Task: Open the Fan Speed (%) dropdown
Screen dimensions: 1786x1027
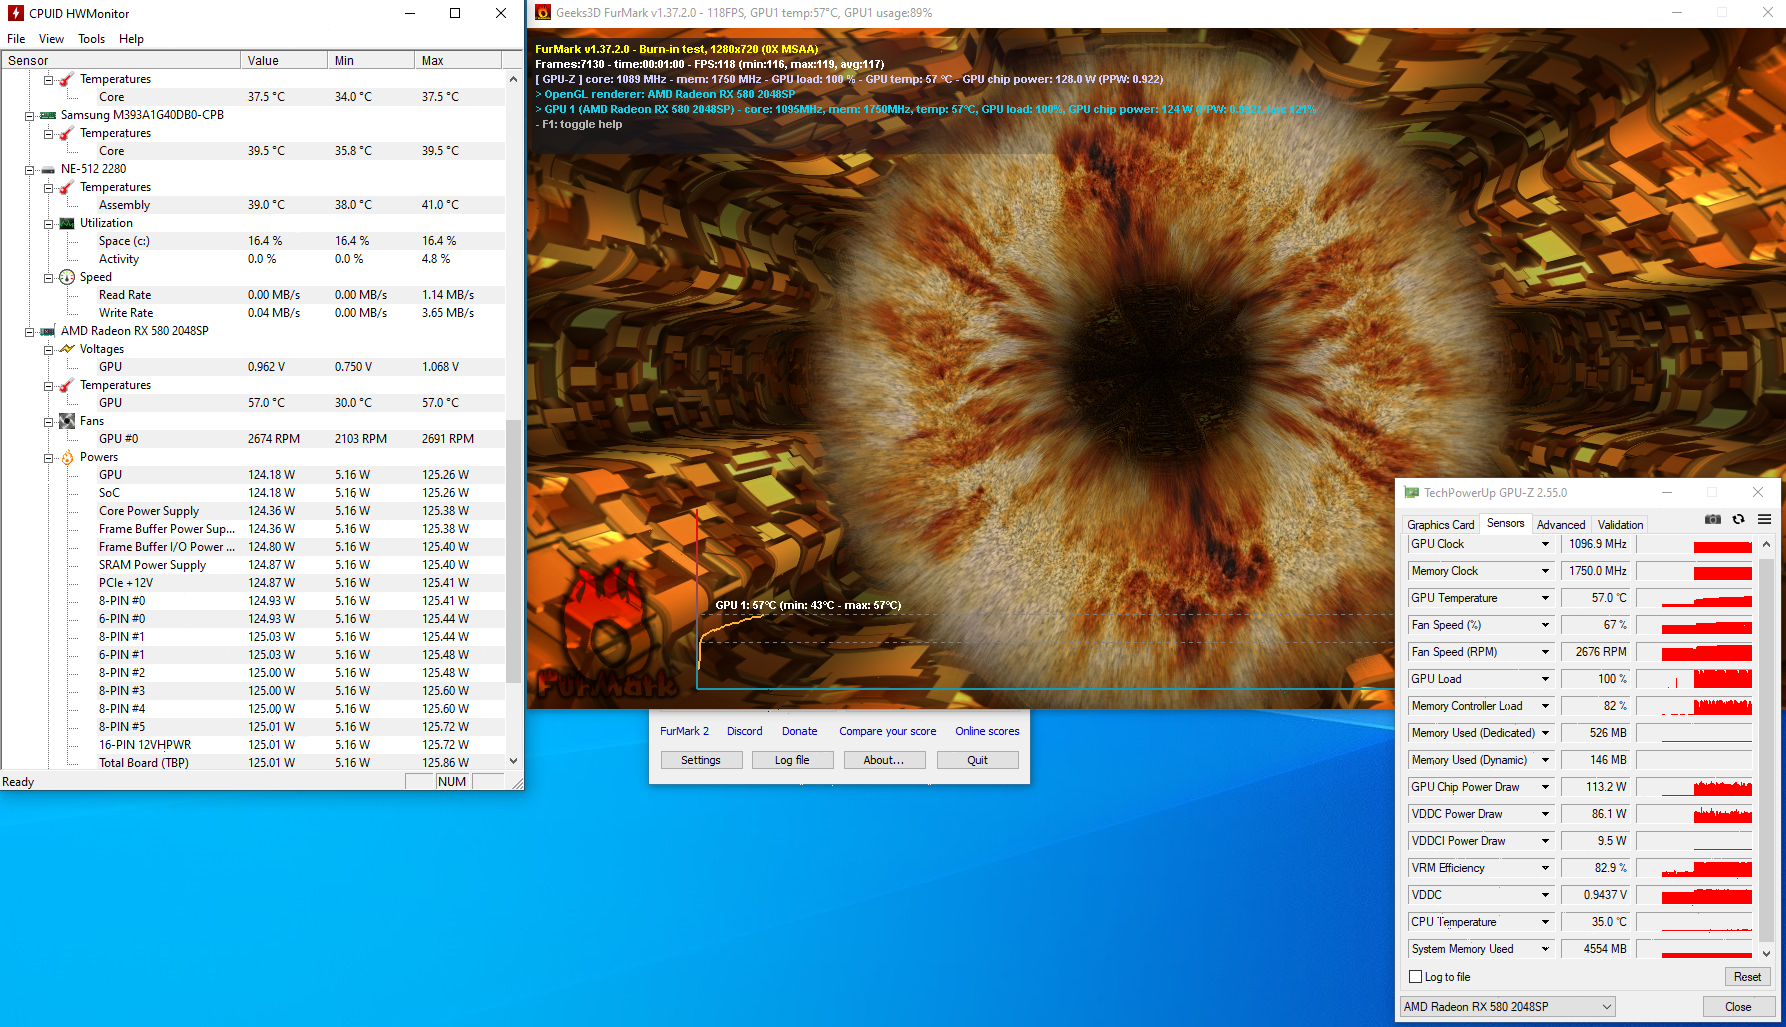Action: pos(1545,625)
